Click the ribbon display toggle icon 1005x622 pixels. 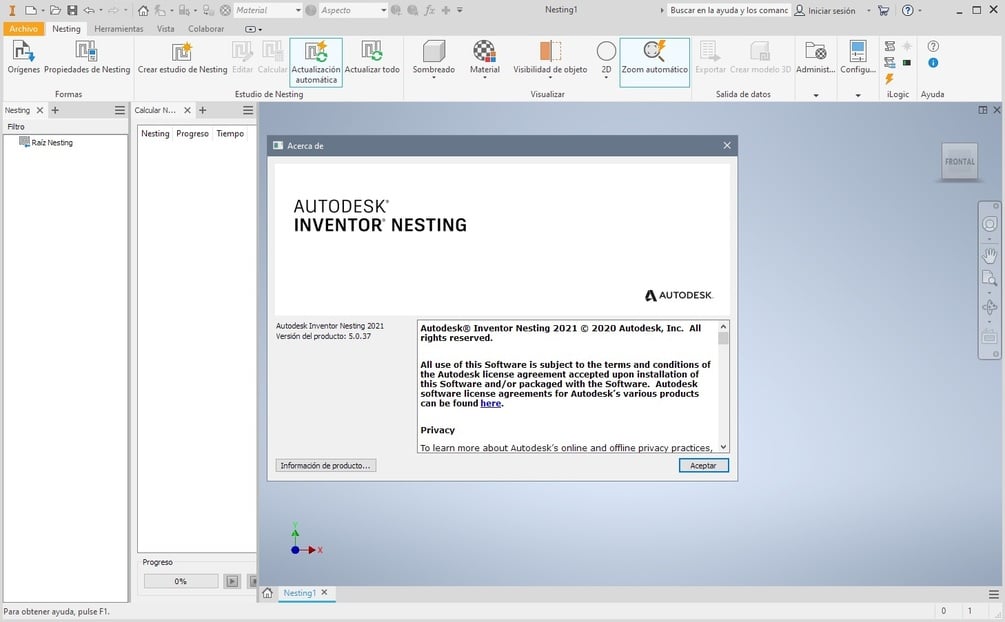[x=251, y=29]
